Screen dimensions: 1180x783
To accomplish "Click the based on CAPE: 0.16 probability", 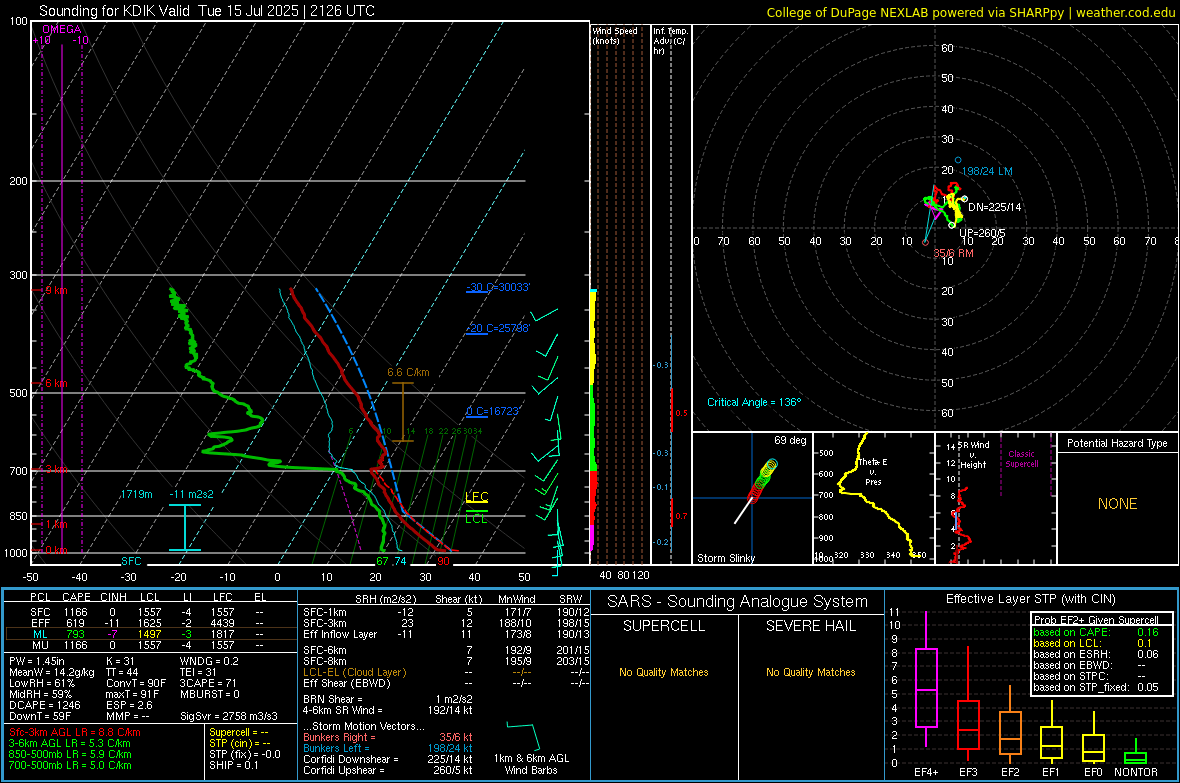I will (1096, 632).
